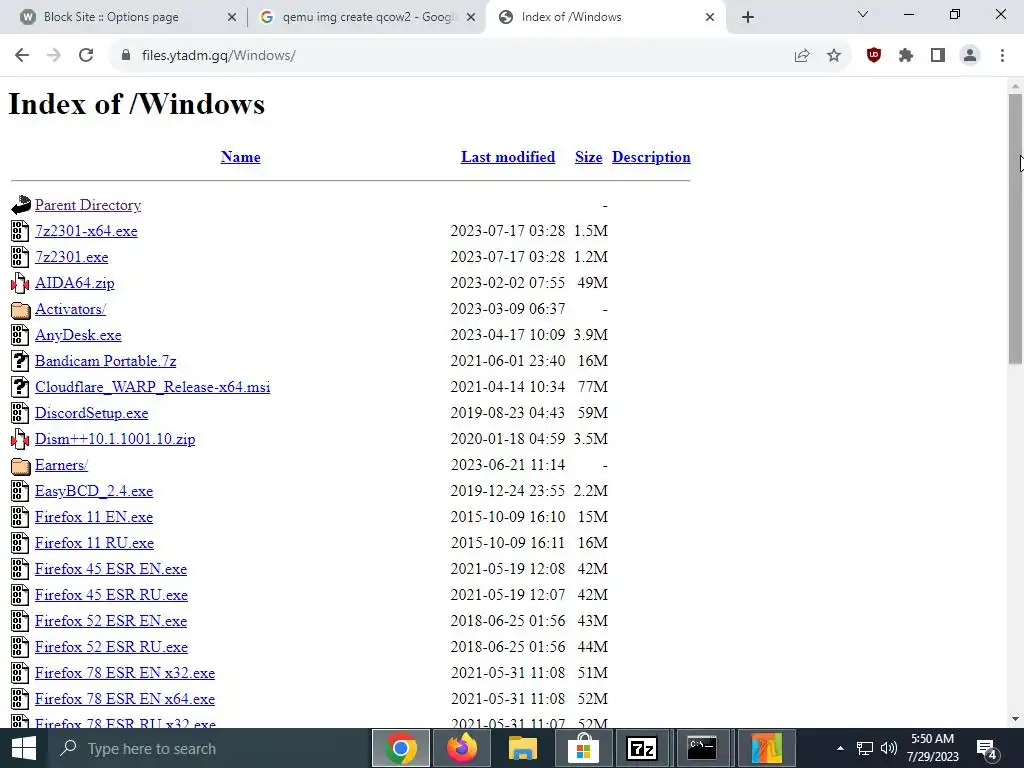Screen dimensions: 1024x768
Task: Toggle the browser side panel icon
Action: tap(938, 56)
